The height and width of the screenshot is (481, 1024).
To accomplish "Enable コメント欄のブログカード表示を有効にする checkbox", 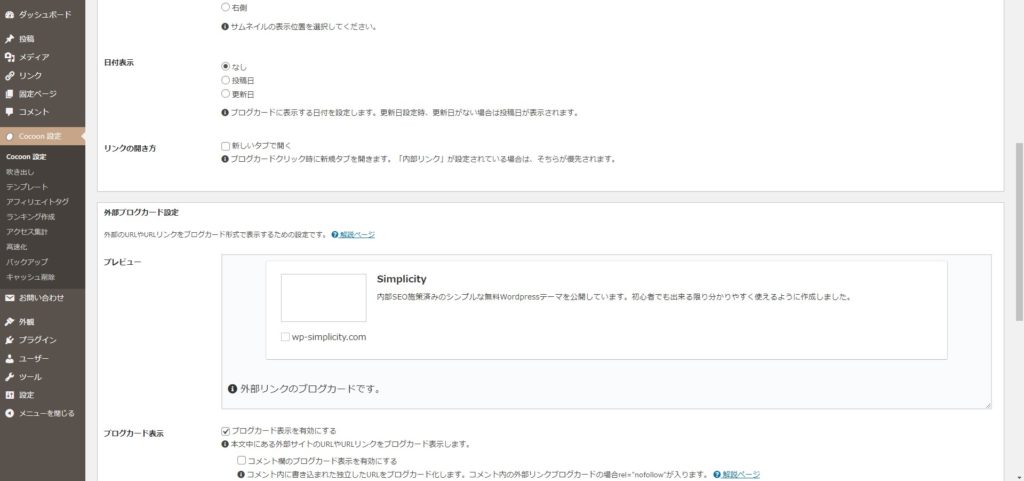I will point(242,460).
